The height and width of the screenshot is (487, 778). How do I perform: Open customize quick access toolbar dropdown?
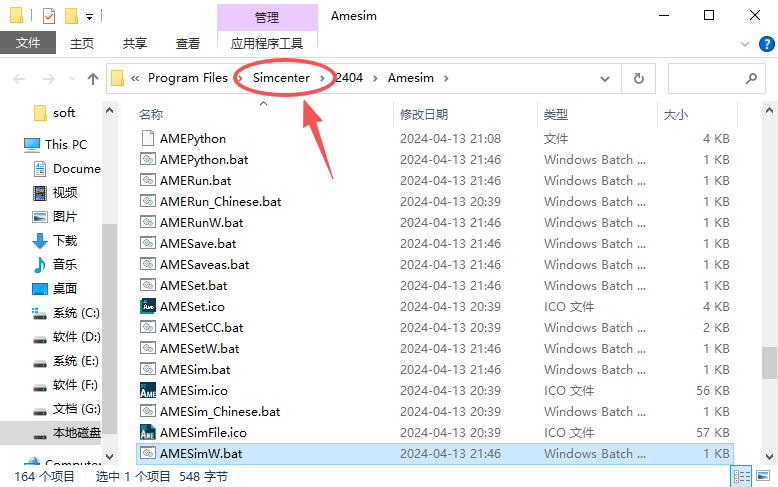89,16
